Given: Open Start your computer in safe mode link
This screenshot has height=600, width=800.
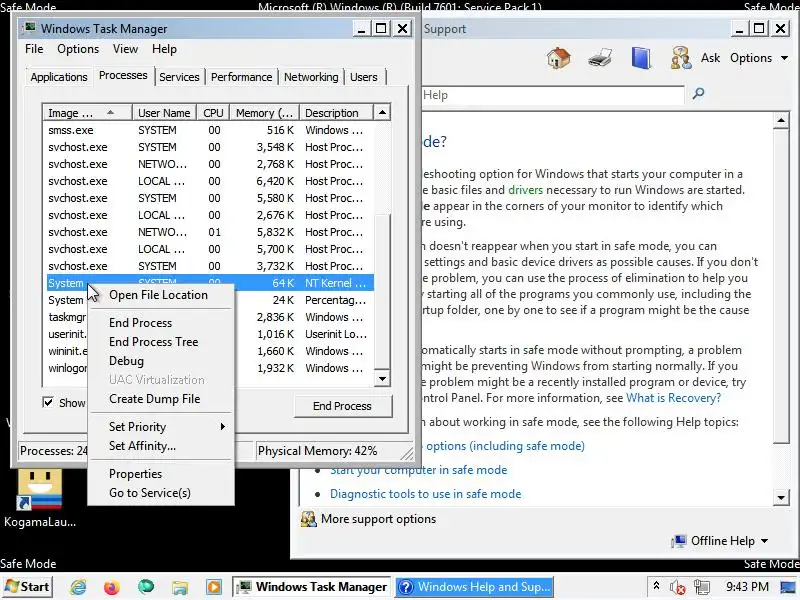Looking at the screenshot, I should (x=418, y=470).
